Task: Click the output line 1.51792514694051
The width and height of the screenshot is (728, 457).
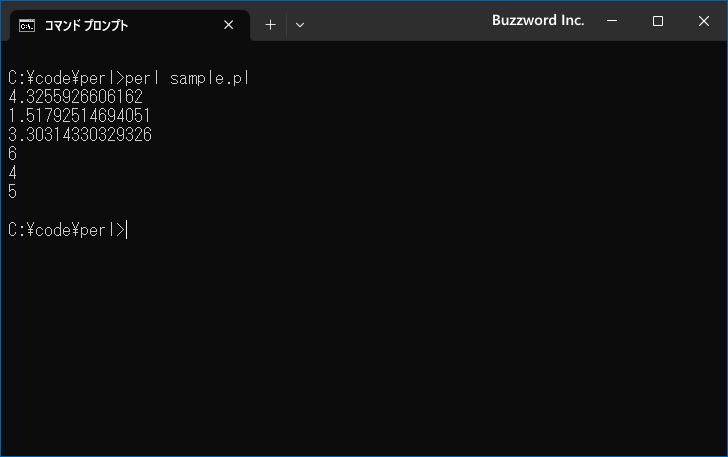Action: click(x=79, y=116)
